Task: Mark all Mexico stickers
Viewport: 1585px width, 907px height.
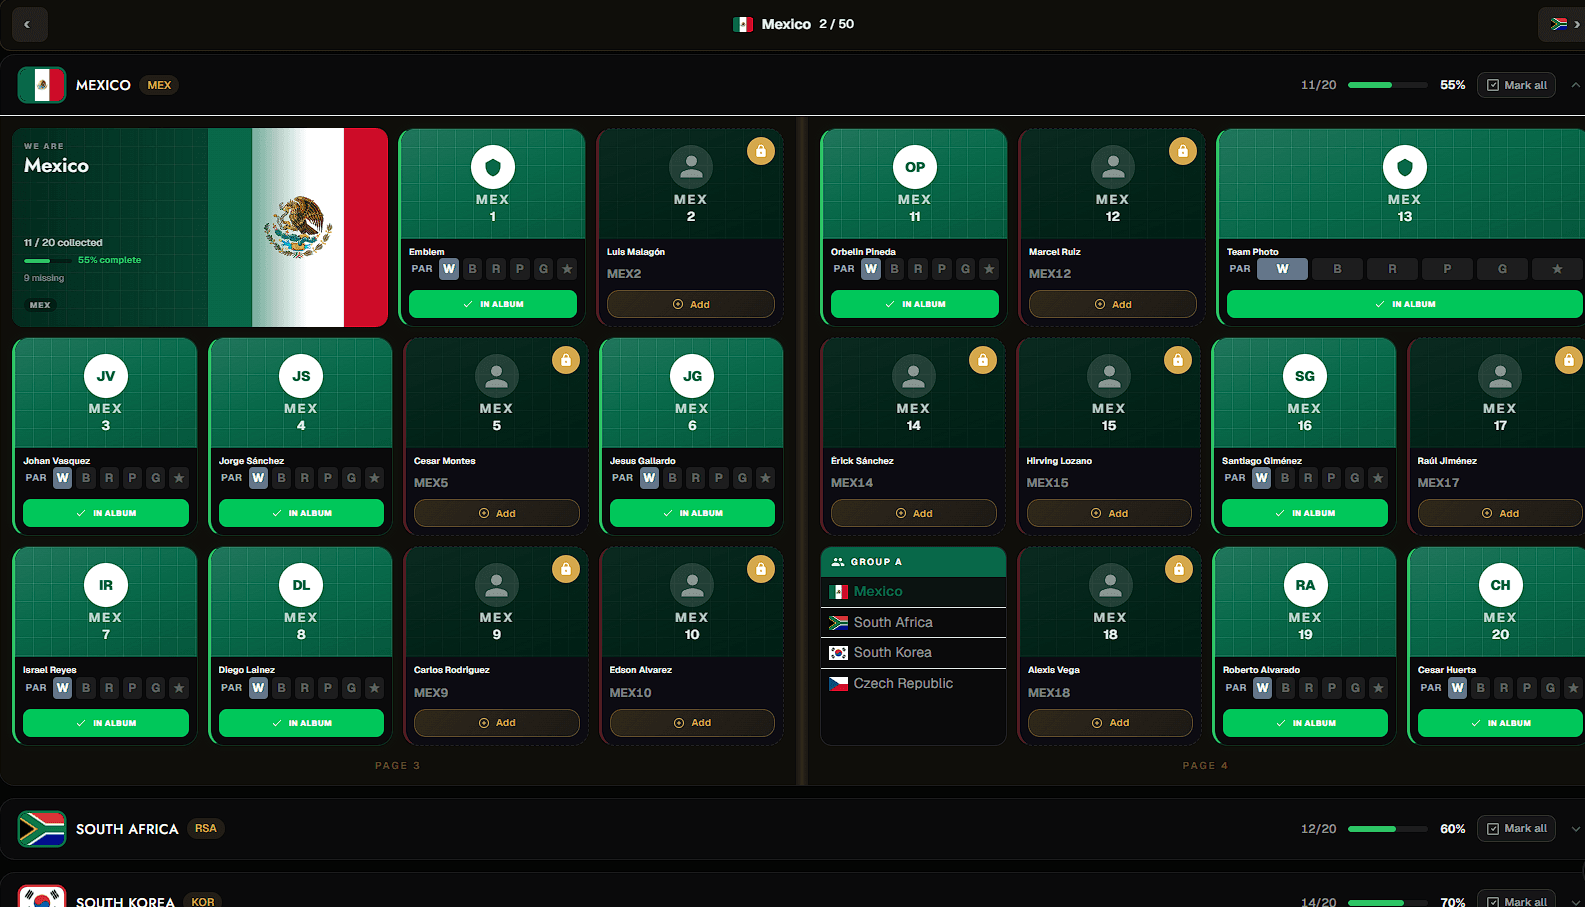Action: pos(1516,85)
